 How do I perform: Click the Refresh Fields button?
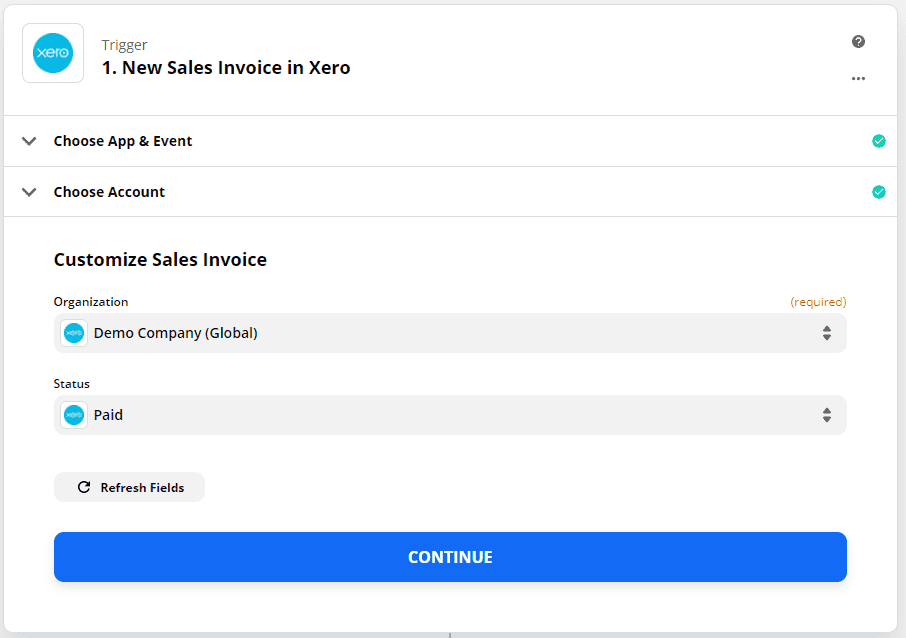pyautogui.click(x=129, y=487)
